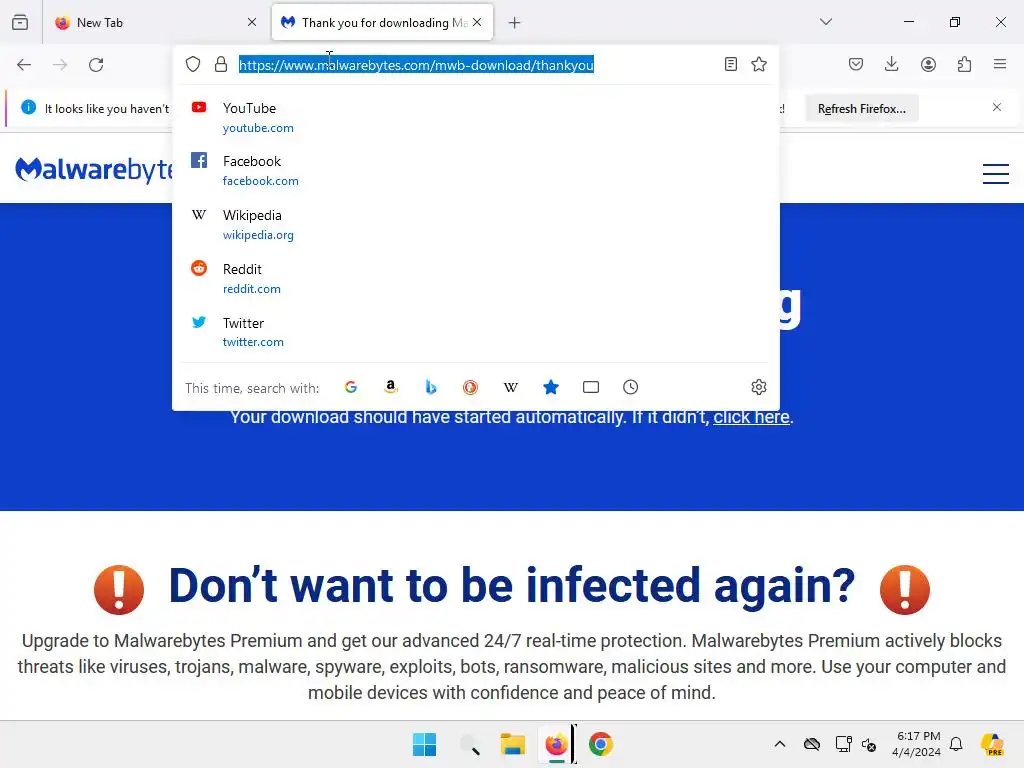
Task: Choose Facebook suggestion from dropdown
Action: (x=475, y=170)
